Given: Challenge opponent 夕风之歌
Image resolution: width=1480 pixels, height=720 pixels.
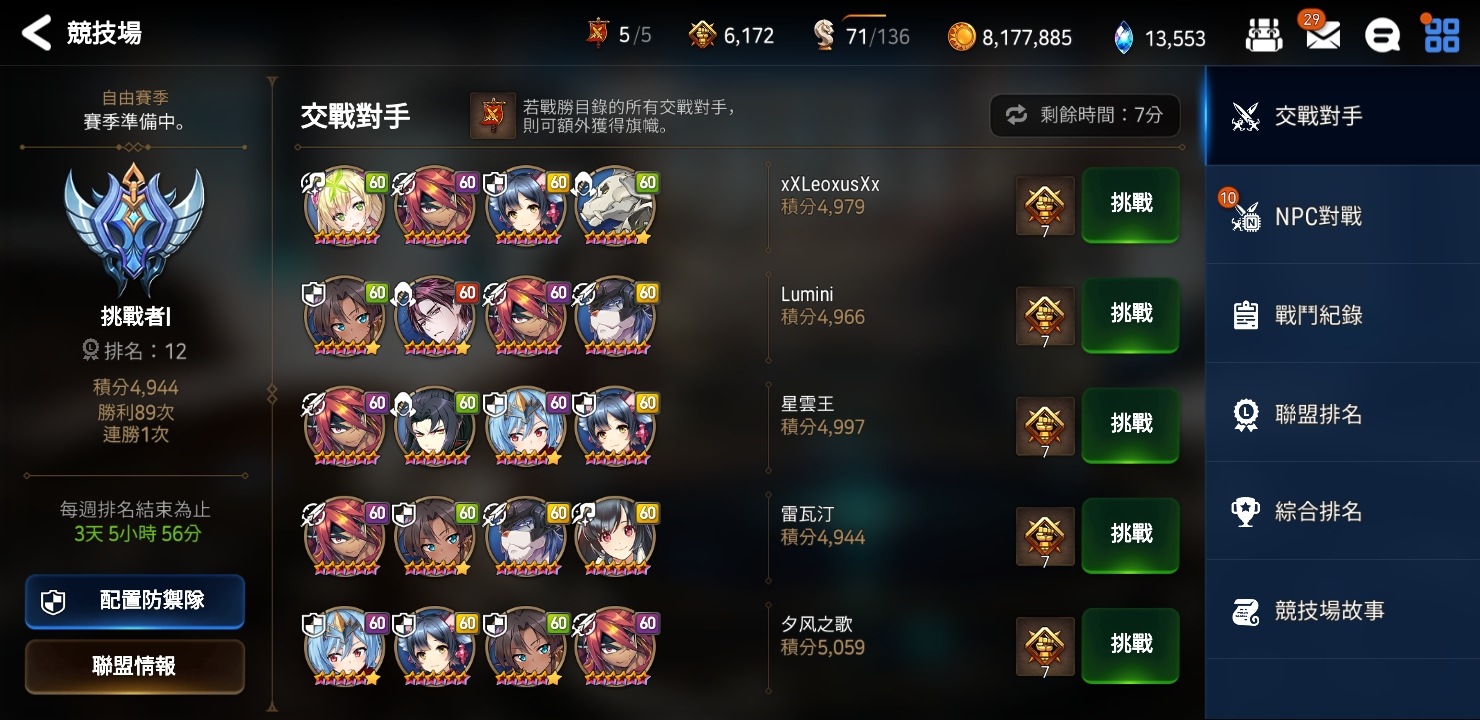Looking at the screenshot, I should [1131, 645].
